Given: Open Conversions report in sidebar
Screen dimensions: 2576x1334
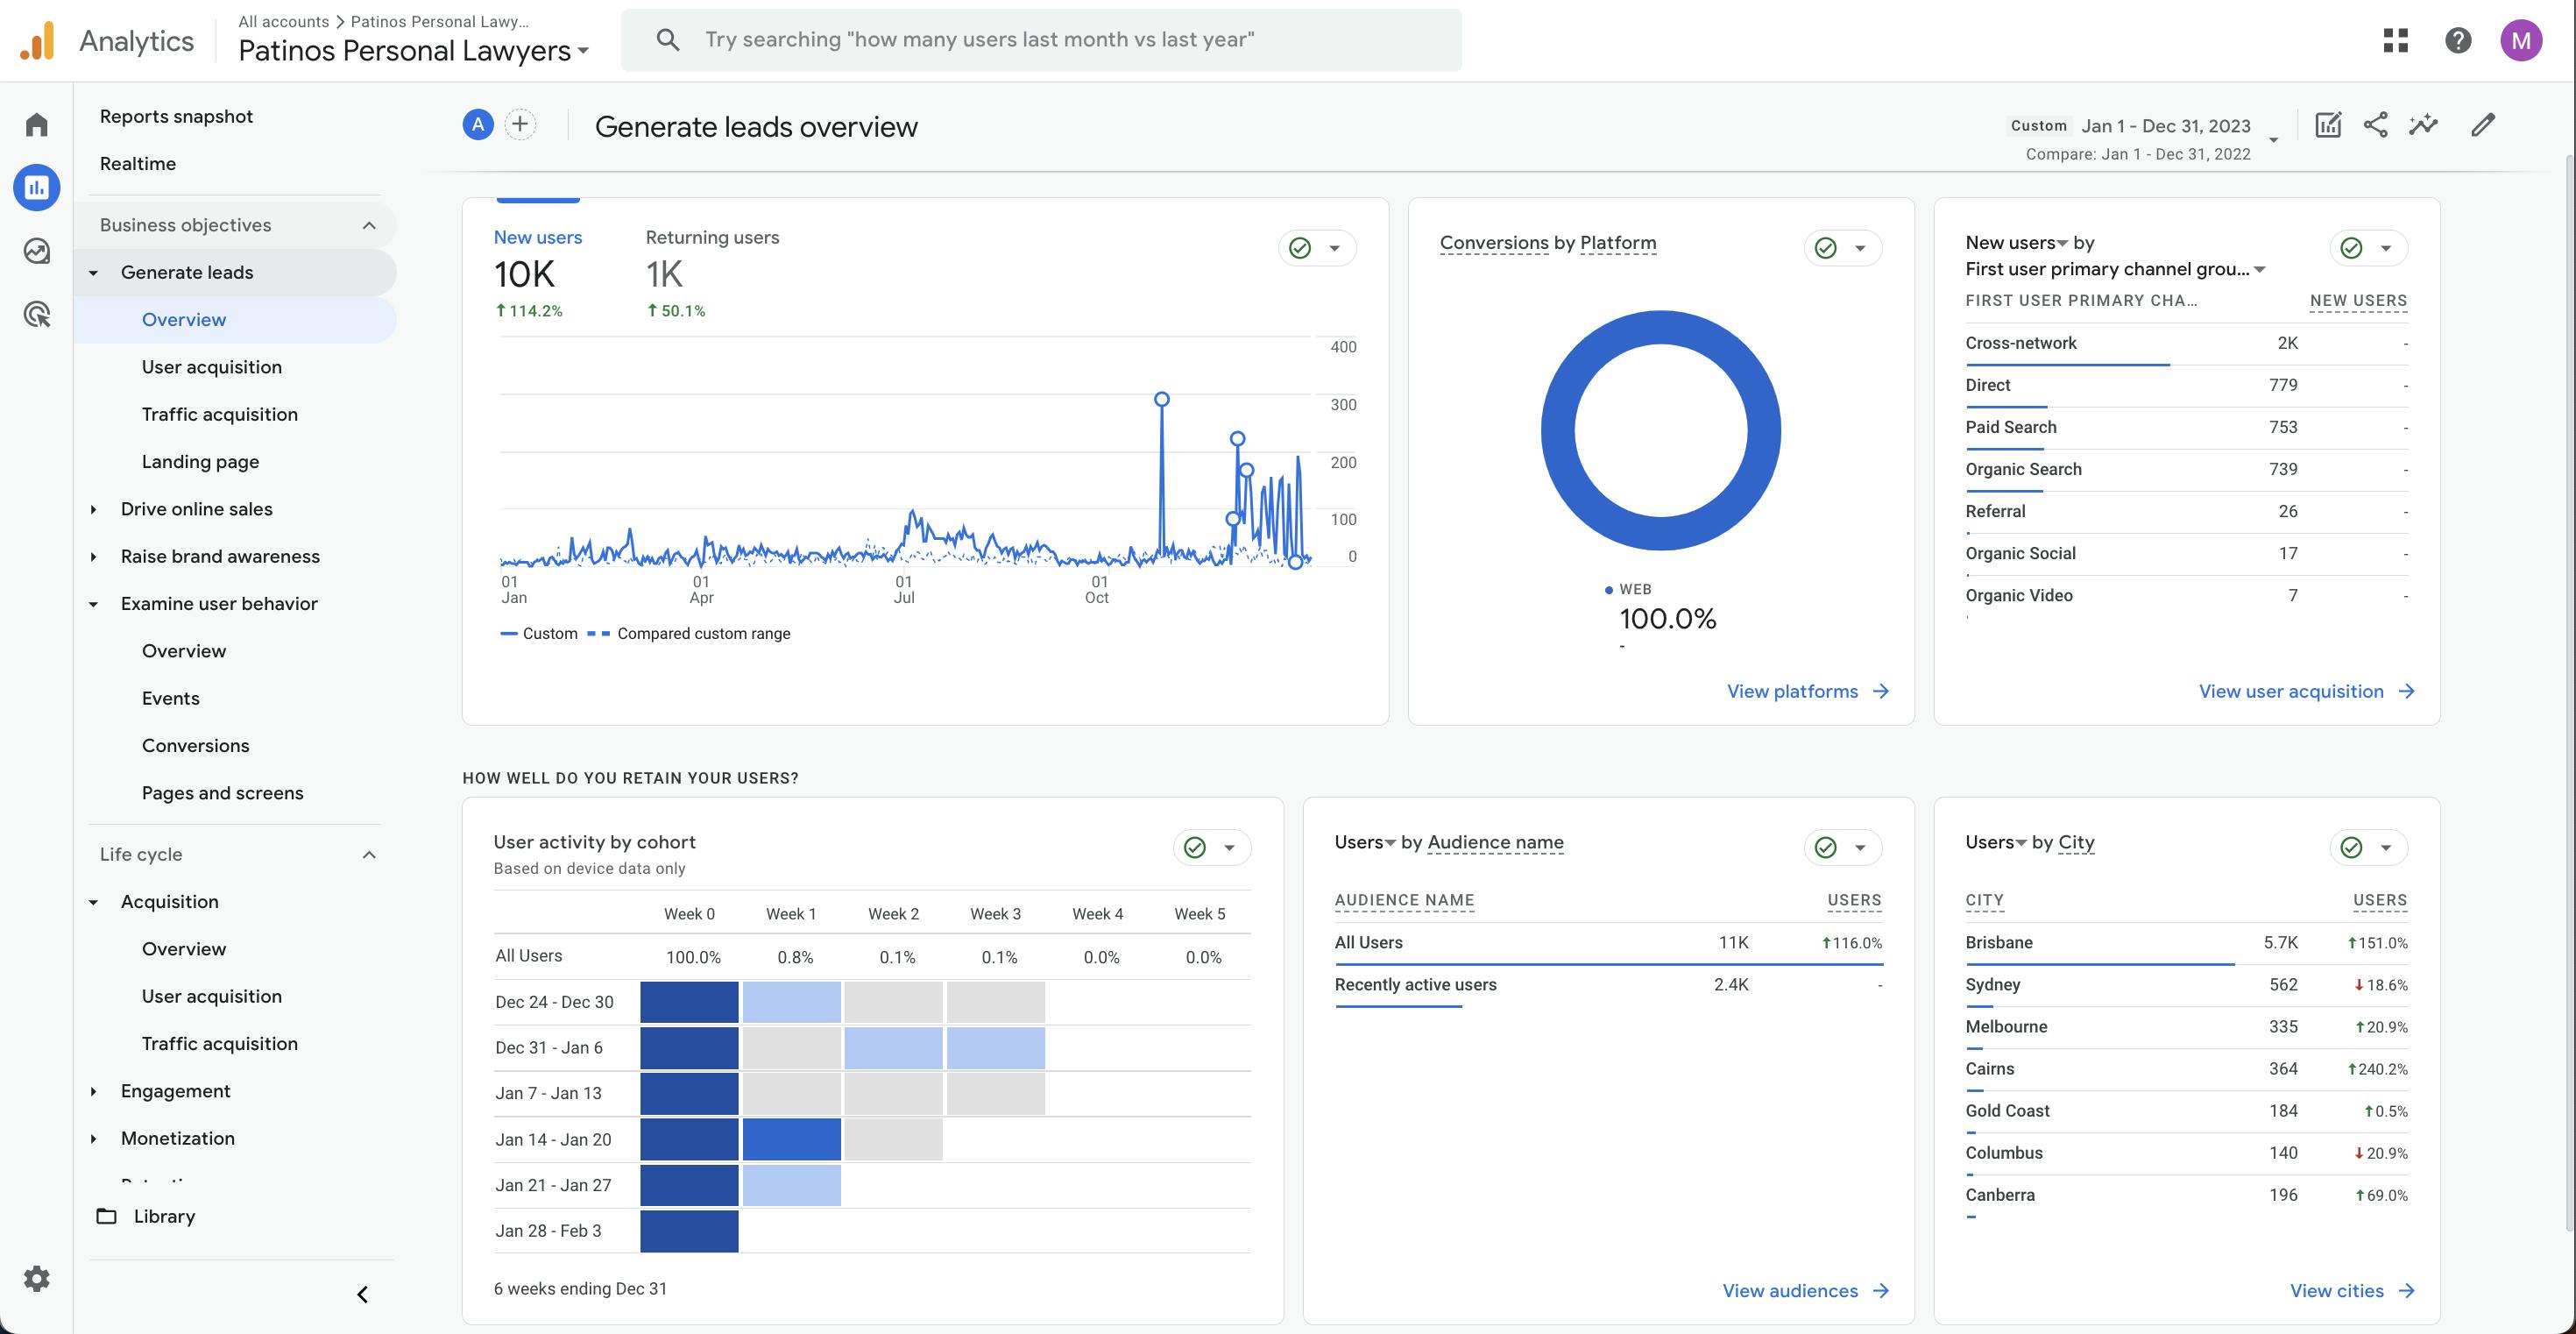Looking at the screenshot, I should pos(195,746).
